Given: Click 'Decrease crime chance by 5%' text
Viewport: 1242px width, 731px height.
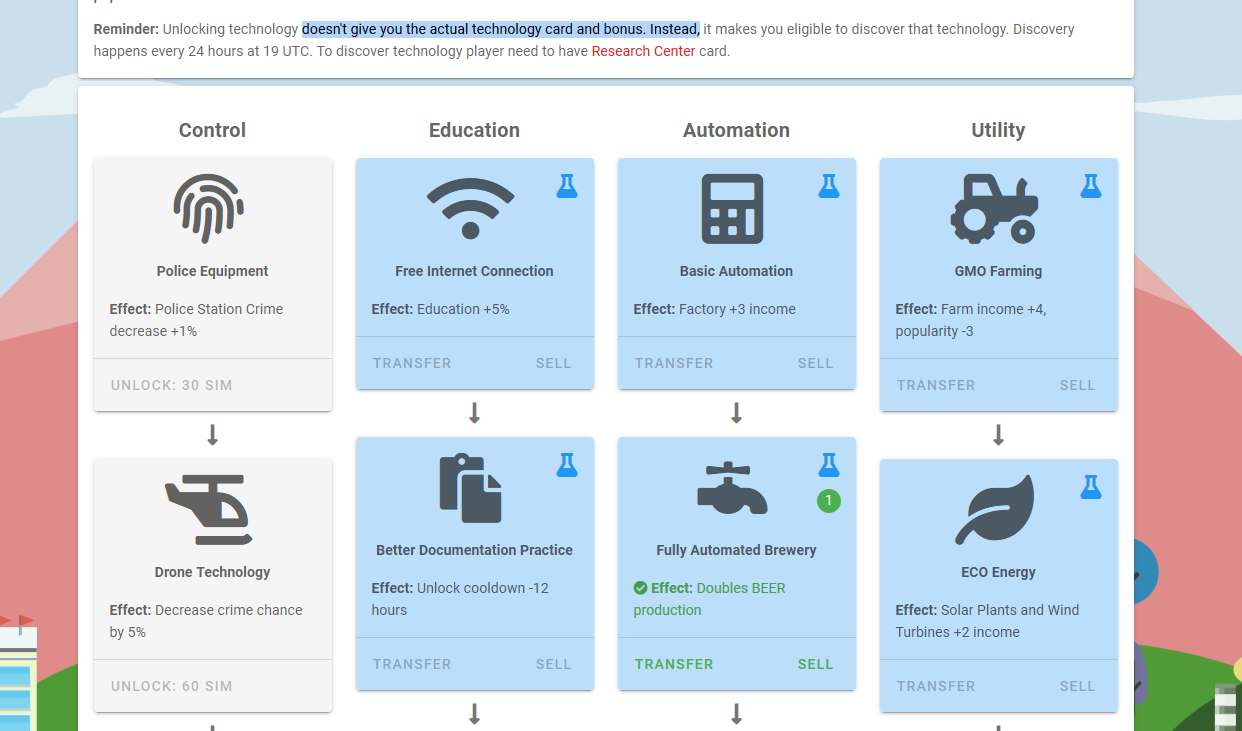Looking at the screenshot, I should click(x=206, y=621).
